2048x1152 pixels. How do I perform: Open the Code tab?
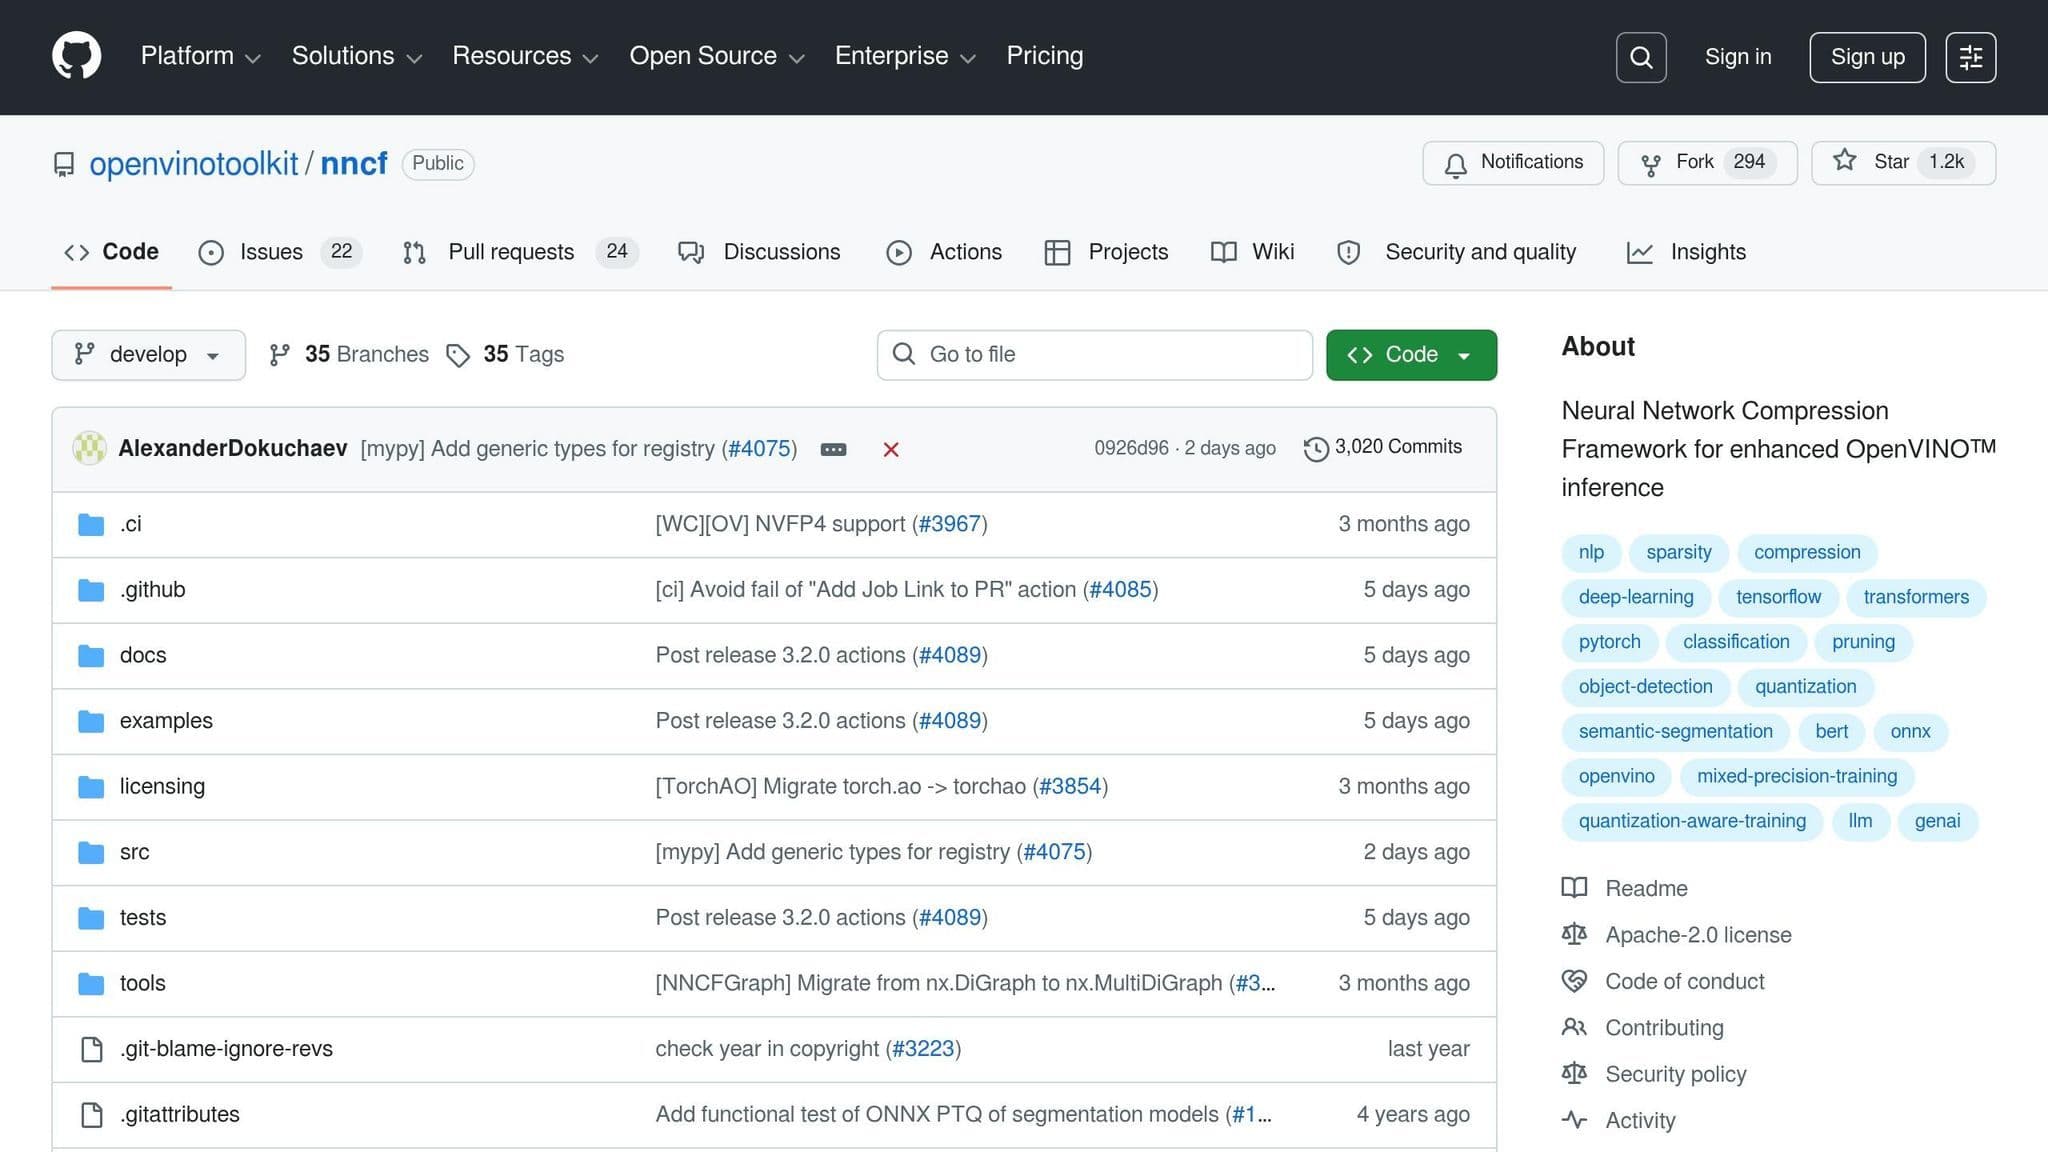[111, 252]
